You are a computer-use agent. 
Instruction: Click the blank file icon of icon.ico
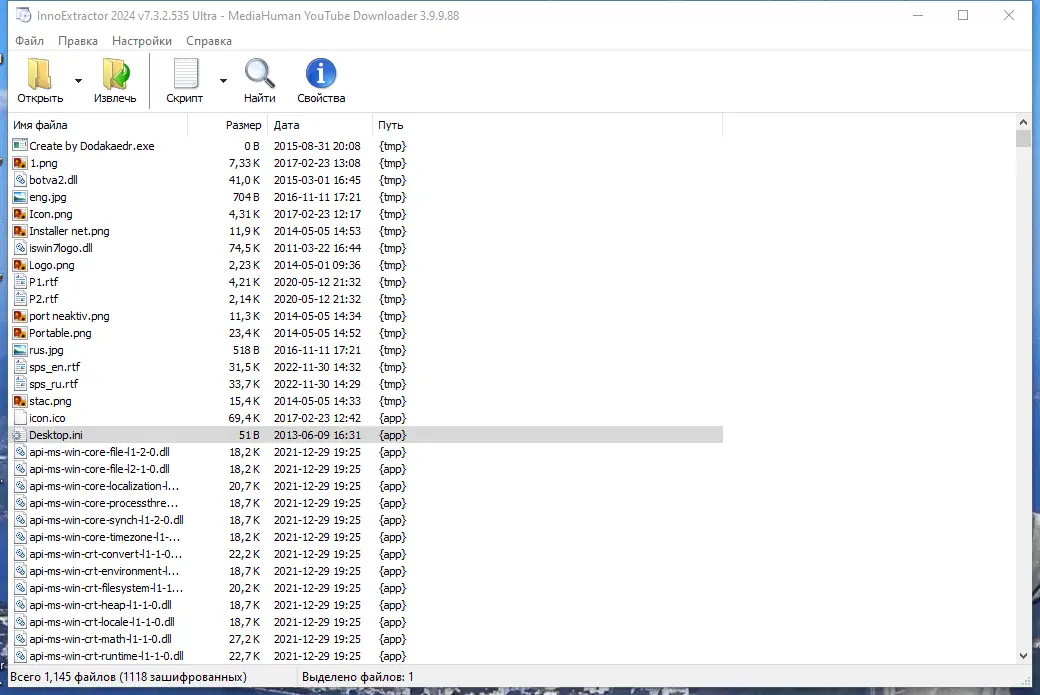[20, 418]
